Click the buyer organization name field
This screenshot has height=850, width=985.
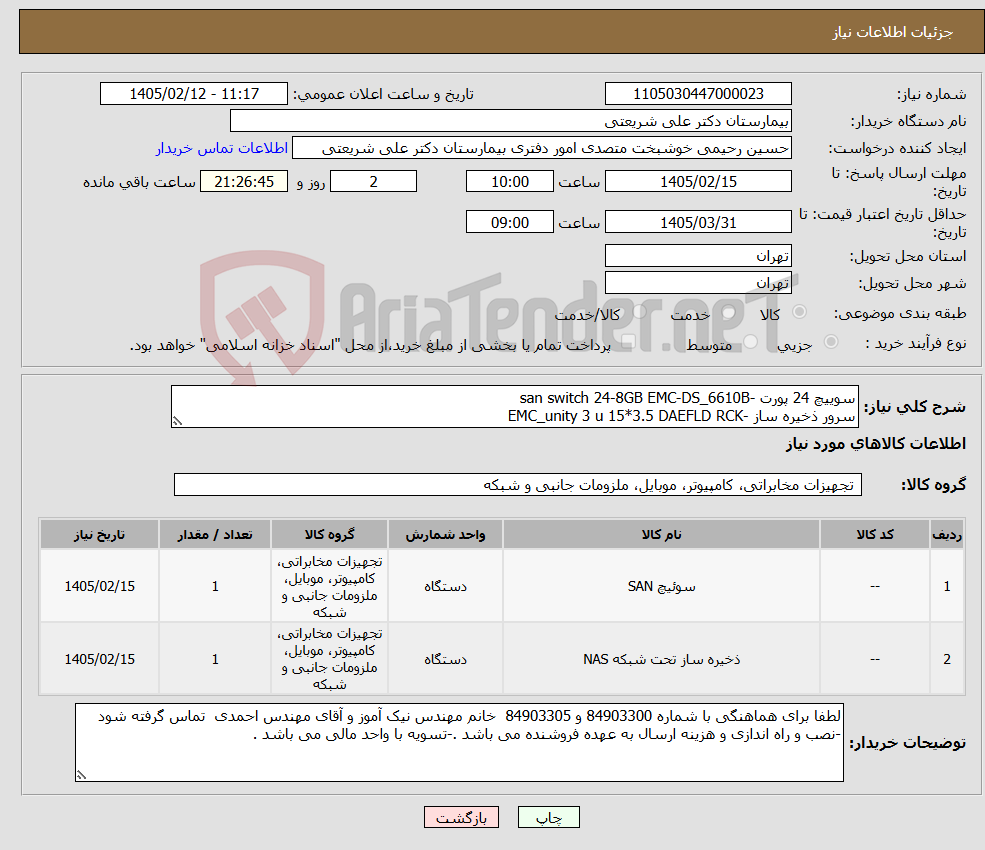tap(511, 121)
